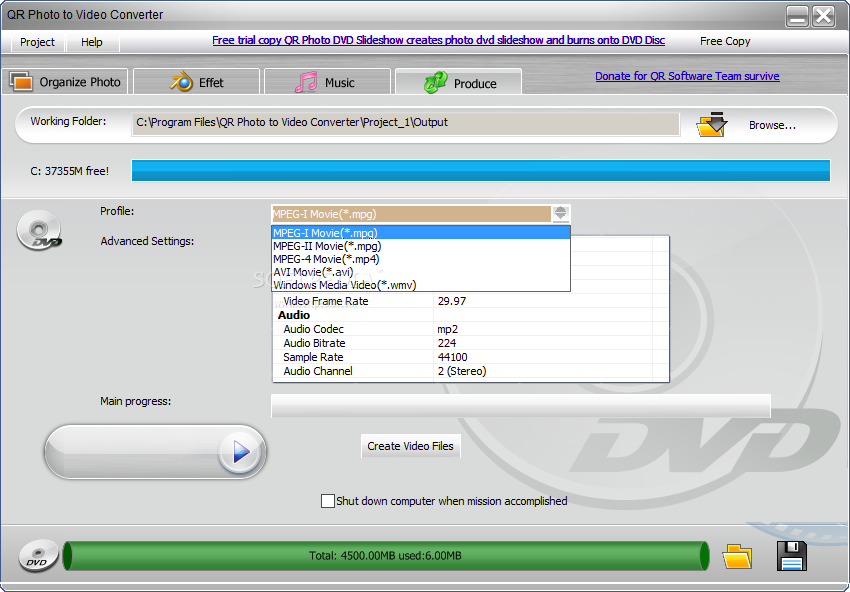Click the Sample Rate row label

(x=313, y=357)
